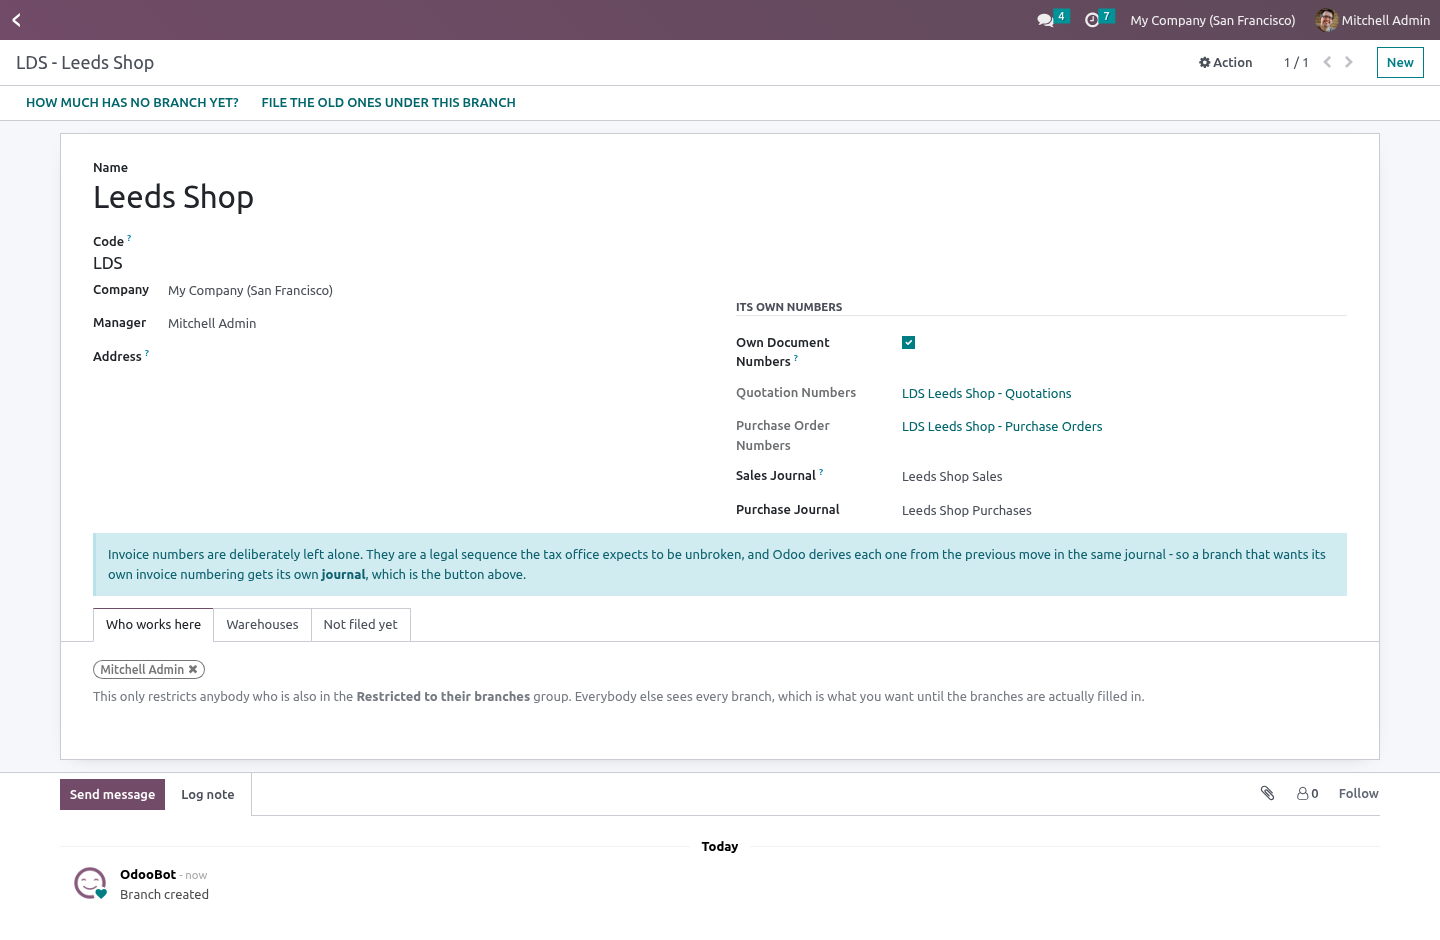Toggle the Own Document Numbers checkbox
Image resolution: width=1440 pixels, height=940 pixels.
coord(908,342)
